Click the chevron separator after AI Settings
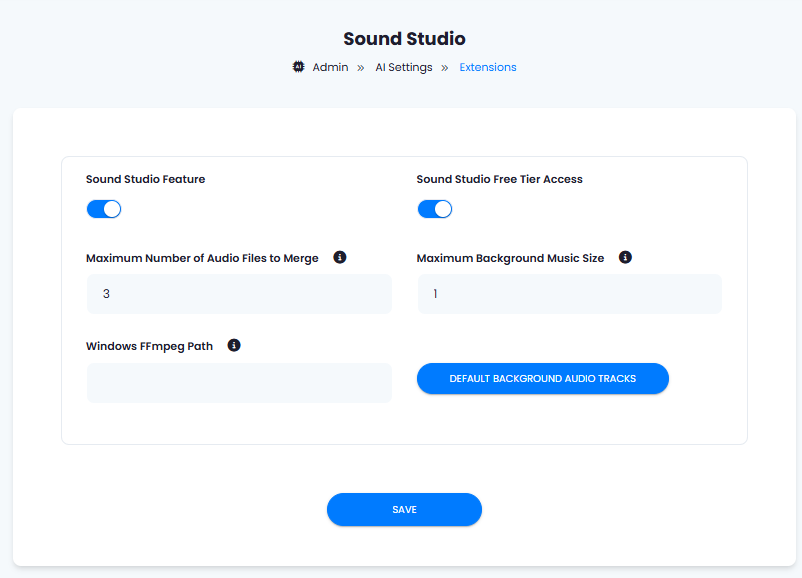Image resolution: width=802 pixels, height=578 pixels. [444, 68]
